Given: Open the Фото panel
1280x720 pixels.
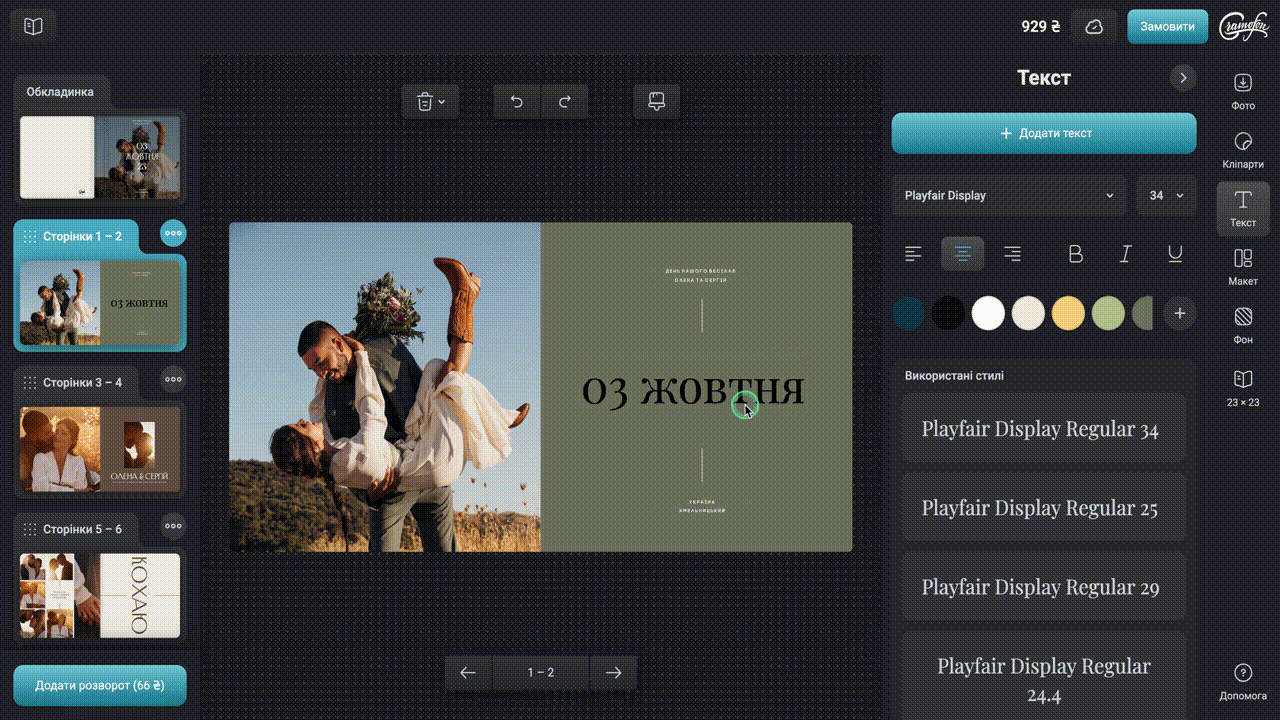Looking at the screenshot, I should coord(1243,91).
